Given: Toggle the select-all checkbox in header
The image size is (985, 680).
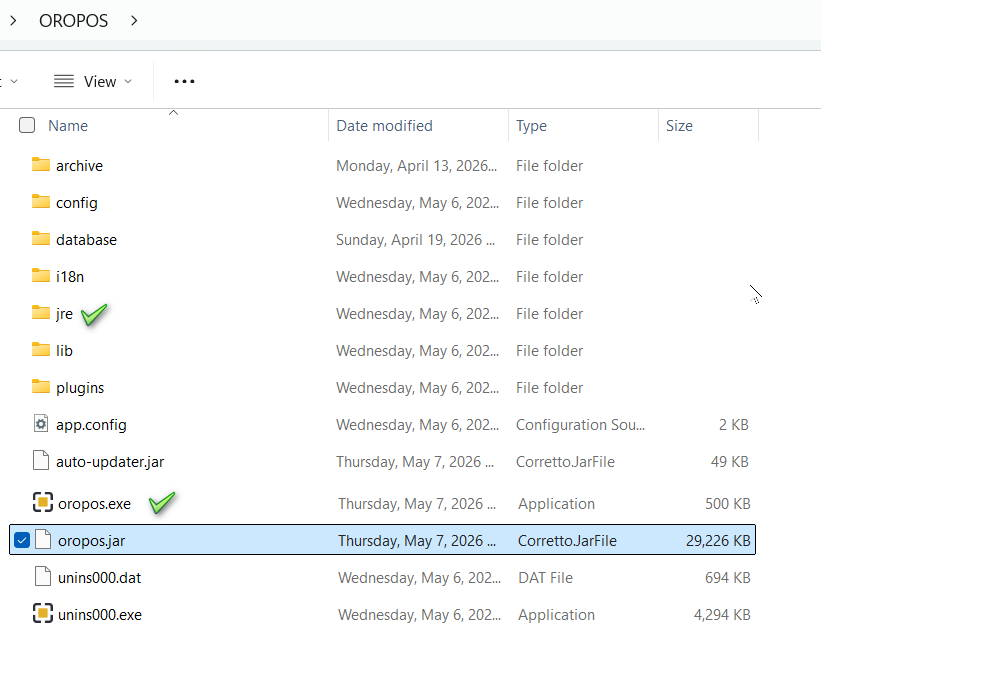Looking at the screenshot, I should pos(27,125).
